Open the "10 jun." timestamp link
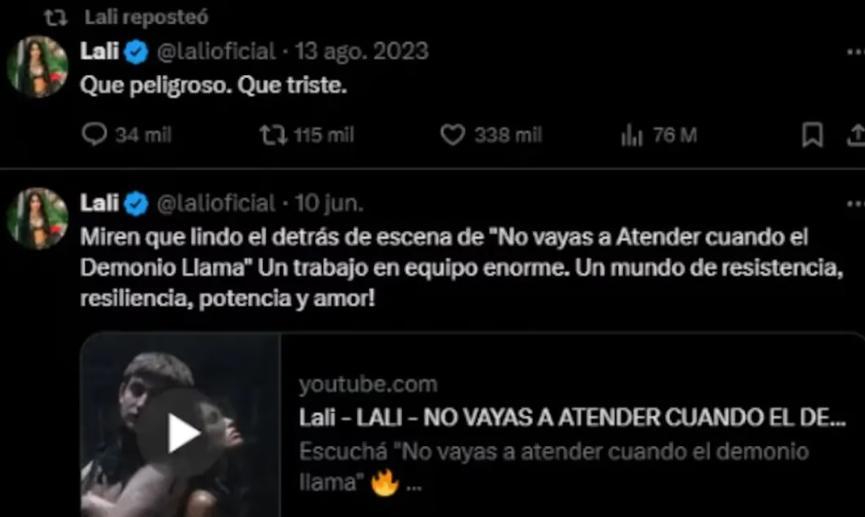Image resolution: width=865 pixels, height=517 pixels. [x=329, y=204]
